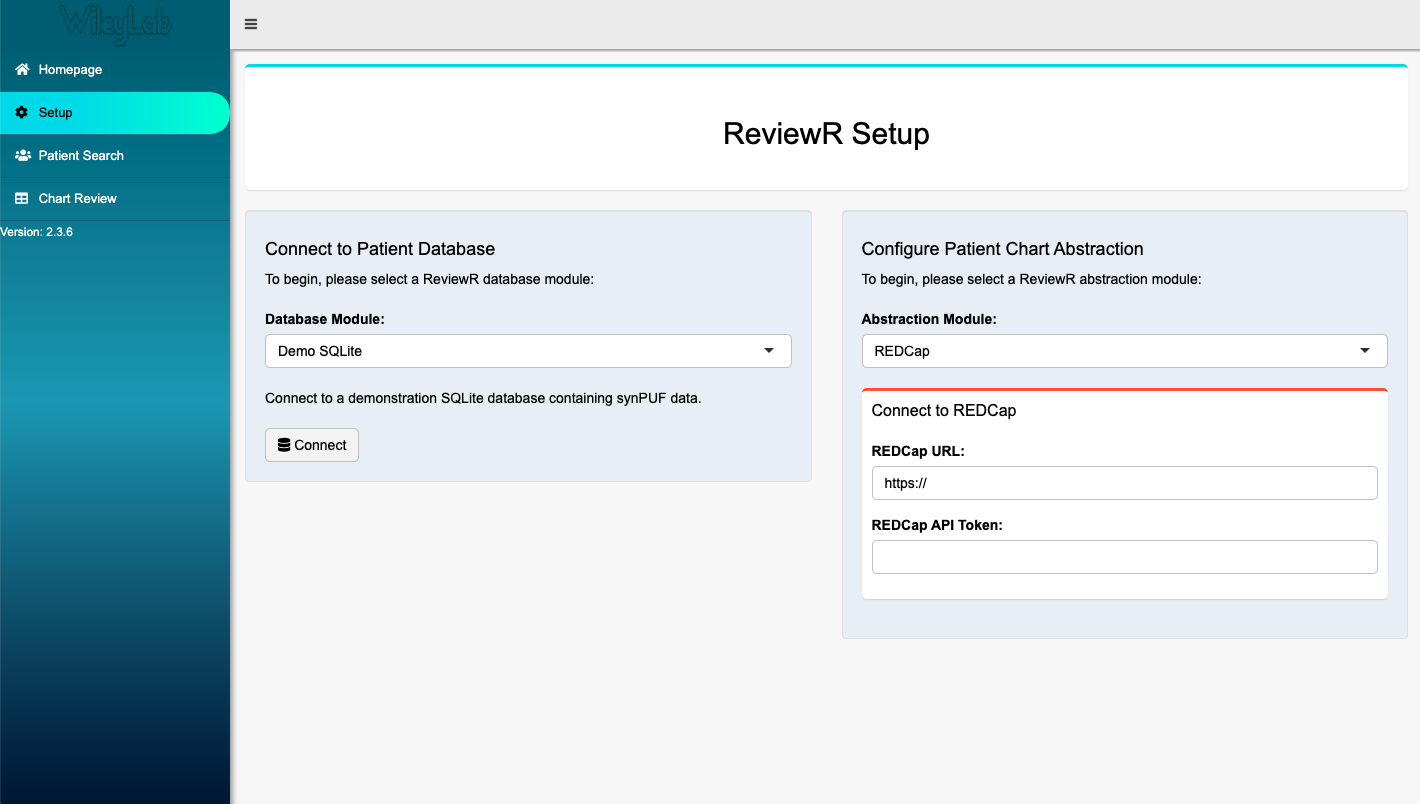Click the REDCap API Token input box
This screenshot has height=804, width=1420.
[1124, 557]
